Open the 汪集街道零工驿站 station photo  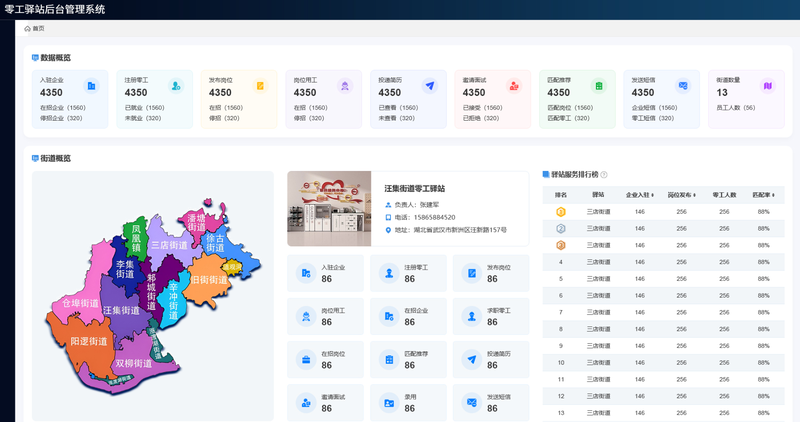[329, 209]
